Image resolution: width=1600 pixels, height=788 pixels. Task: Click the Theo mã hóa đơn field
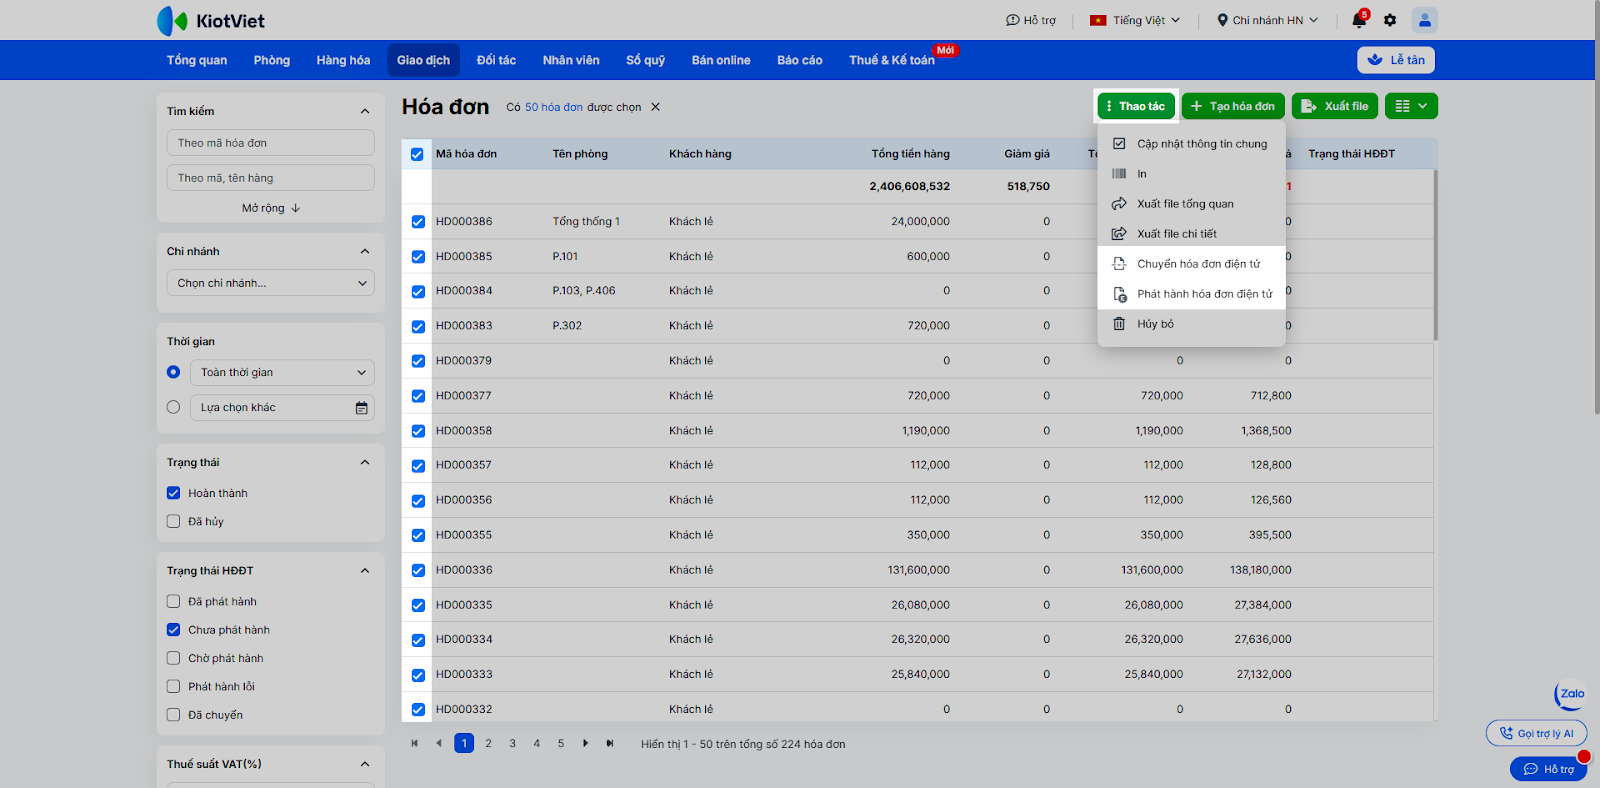(271, 143)
